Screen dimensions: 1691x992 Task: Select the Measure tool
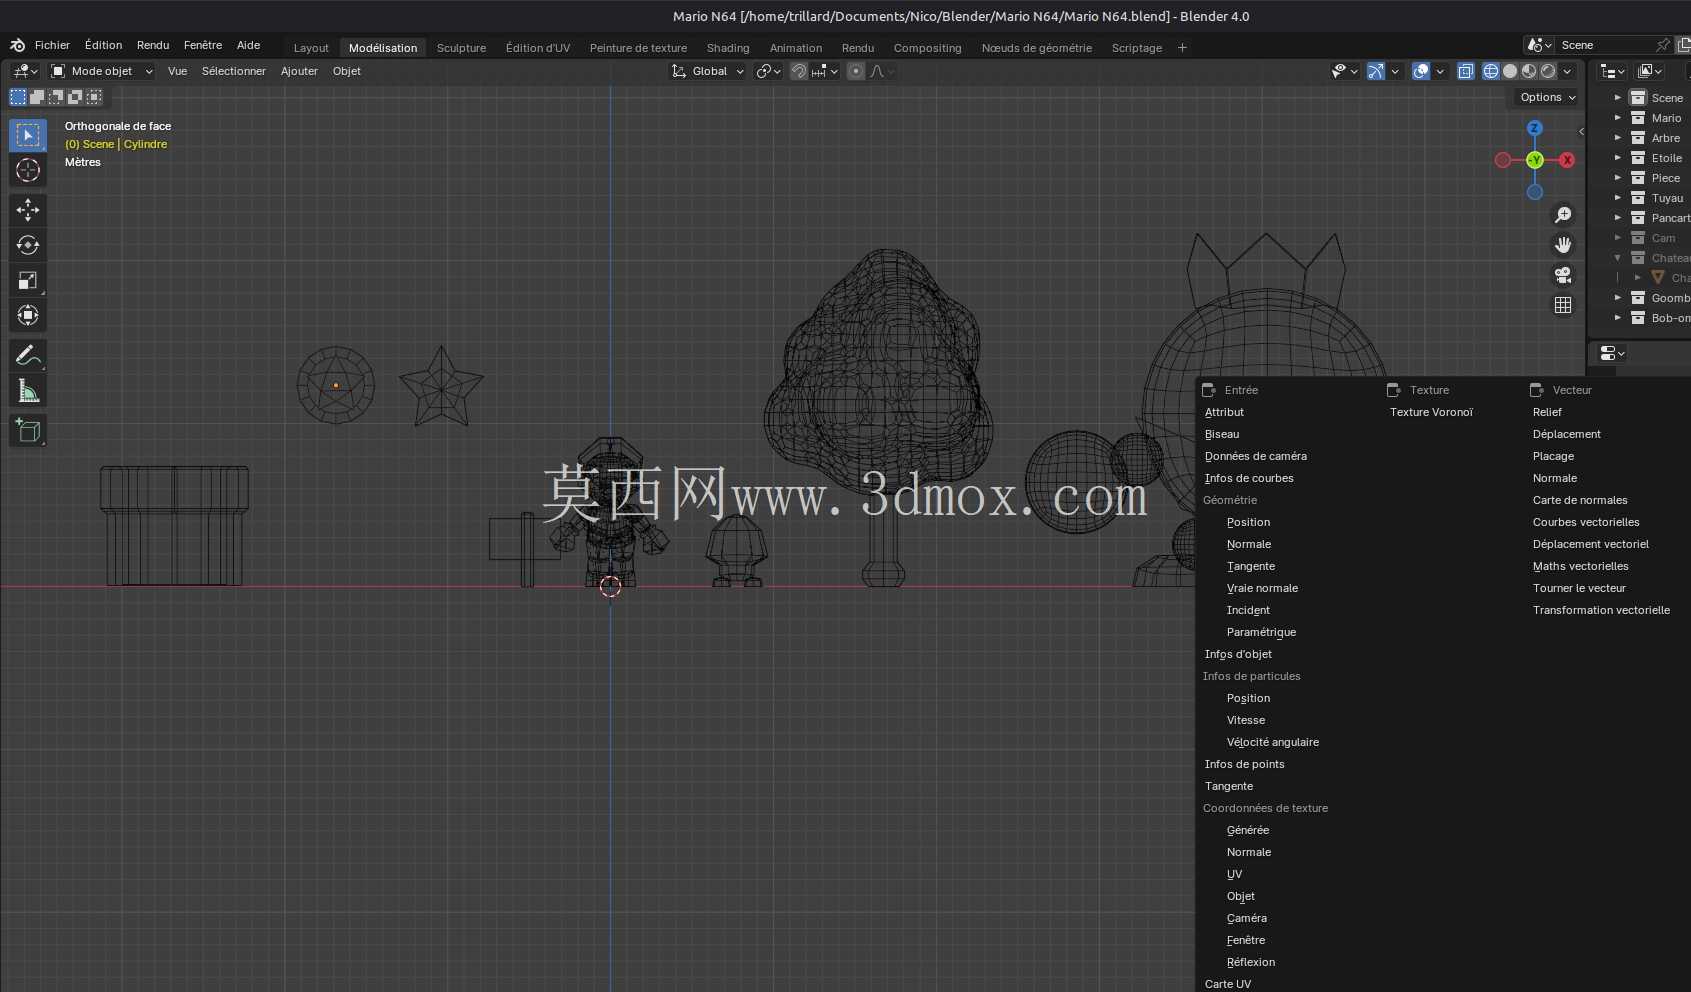click(28, 392)
